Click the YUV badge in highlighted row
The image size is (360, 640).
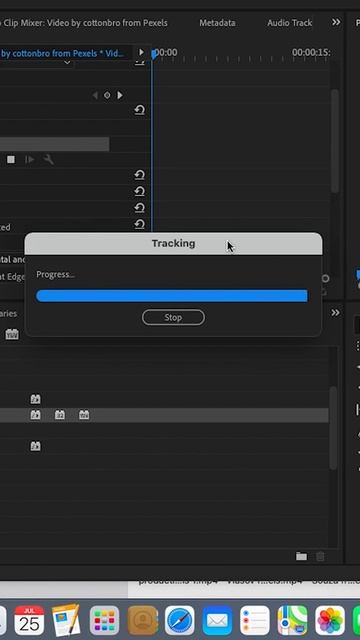(84, 415)
